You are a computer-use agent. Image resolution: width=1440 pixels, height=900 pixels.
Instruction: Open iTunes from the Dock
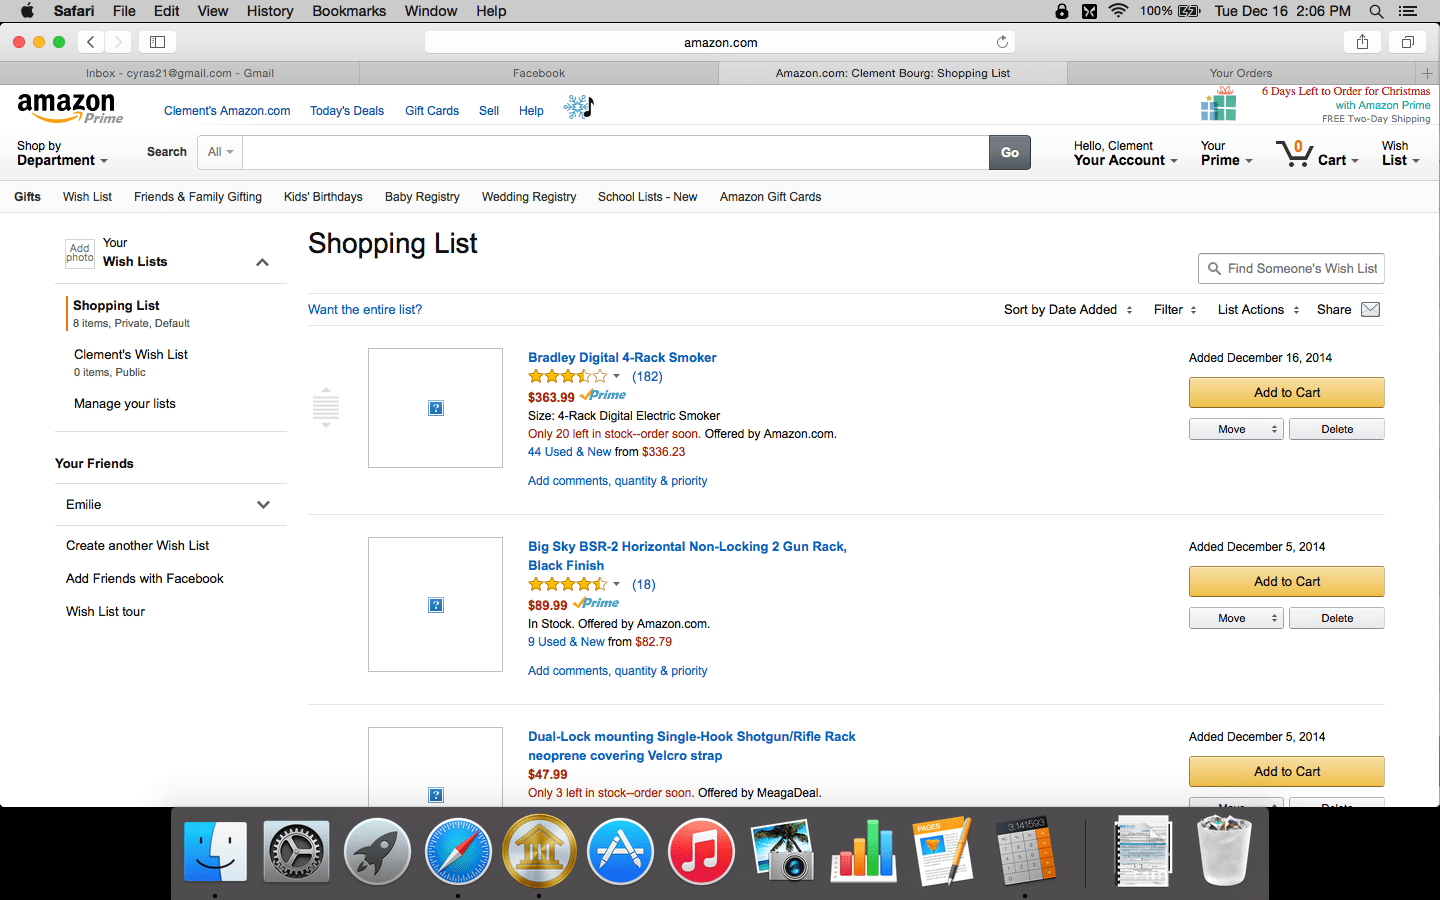pos(700,851)
